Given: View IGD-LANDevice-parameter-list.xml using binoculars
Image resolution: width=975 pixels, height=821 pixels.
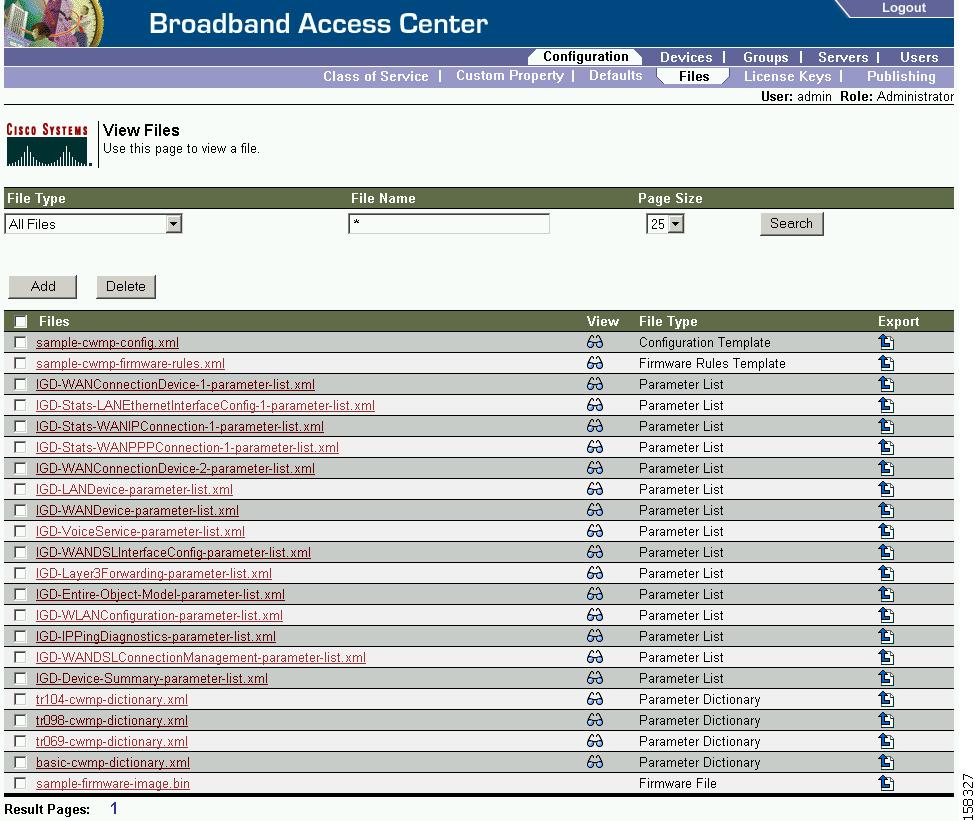Looking at the screenshot, I should point(594,489).
